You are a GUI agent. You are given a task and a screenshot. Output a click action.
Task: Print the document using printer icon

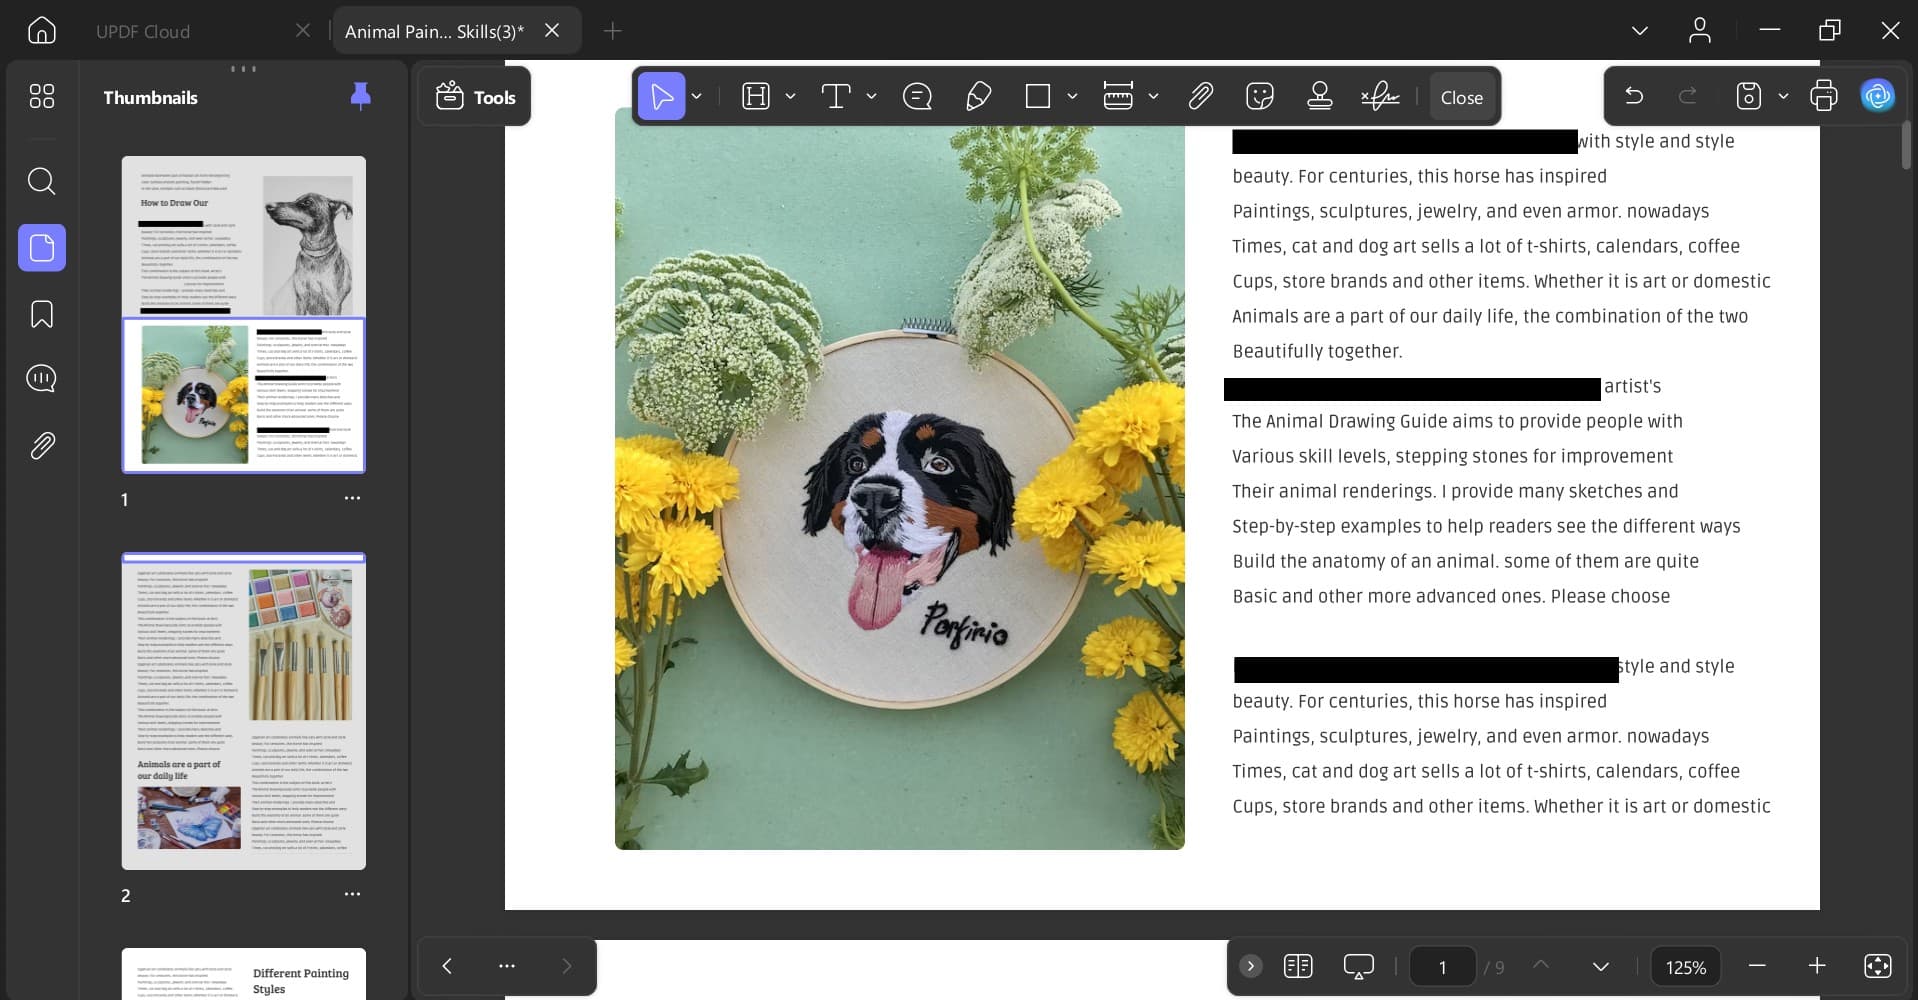click(1823, 96)
